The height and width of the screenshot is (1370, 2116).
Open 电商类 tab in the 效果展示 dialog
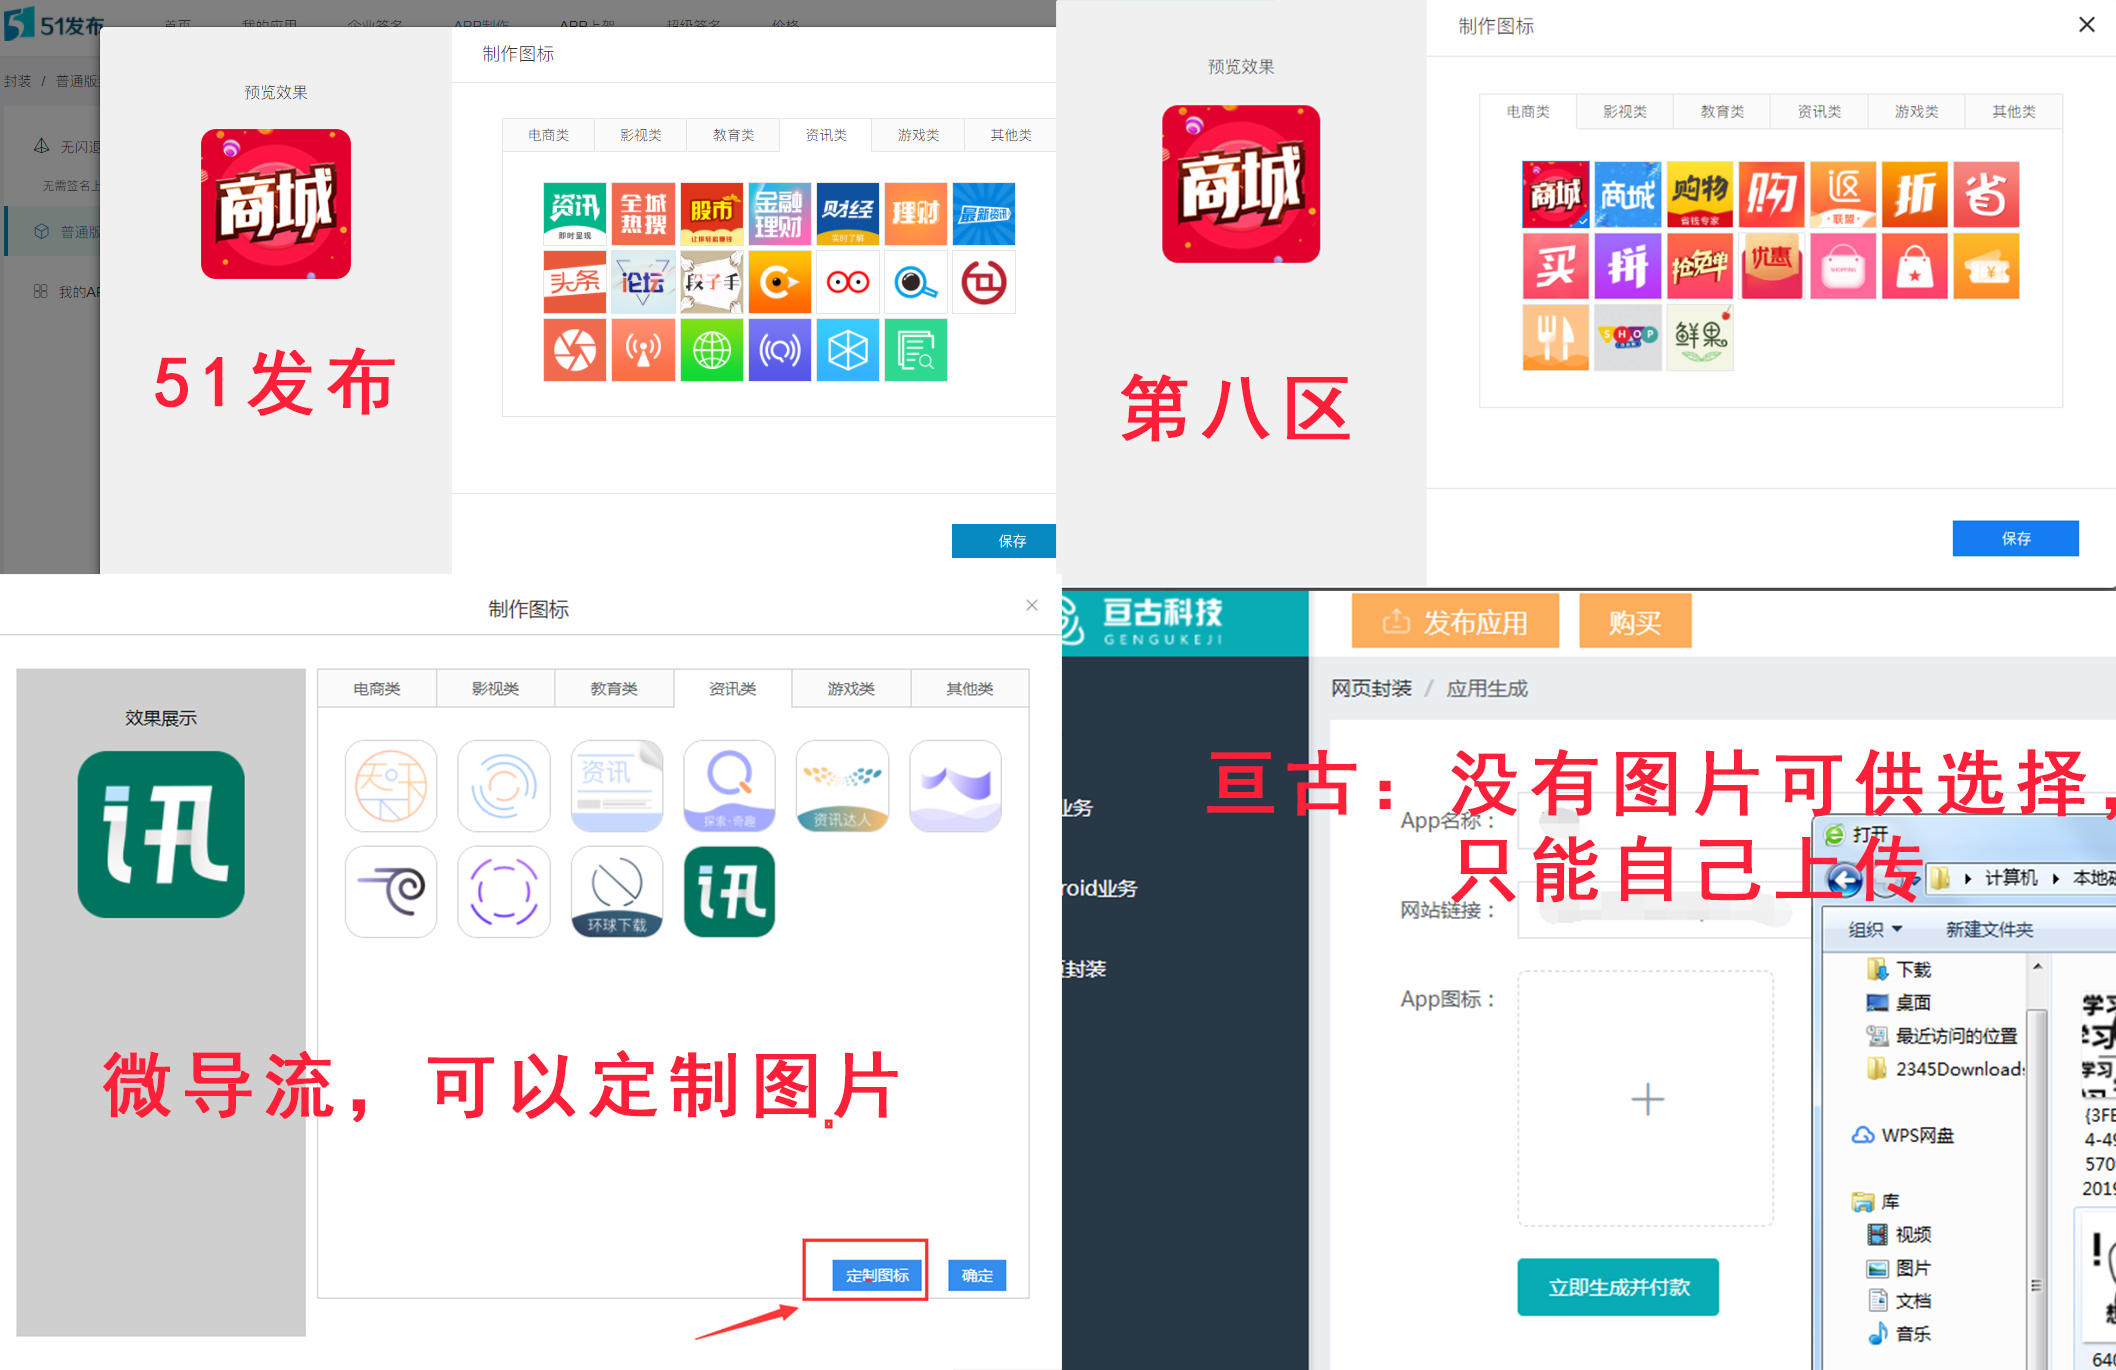click(x=377, y=689)
